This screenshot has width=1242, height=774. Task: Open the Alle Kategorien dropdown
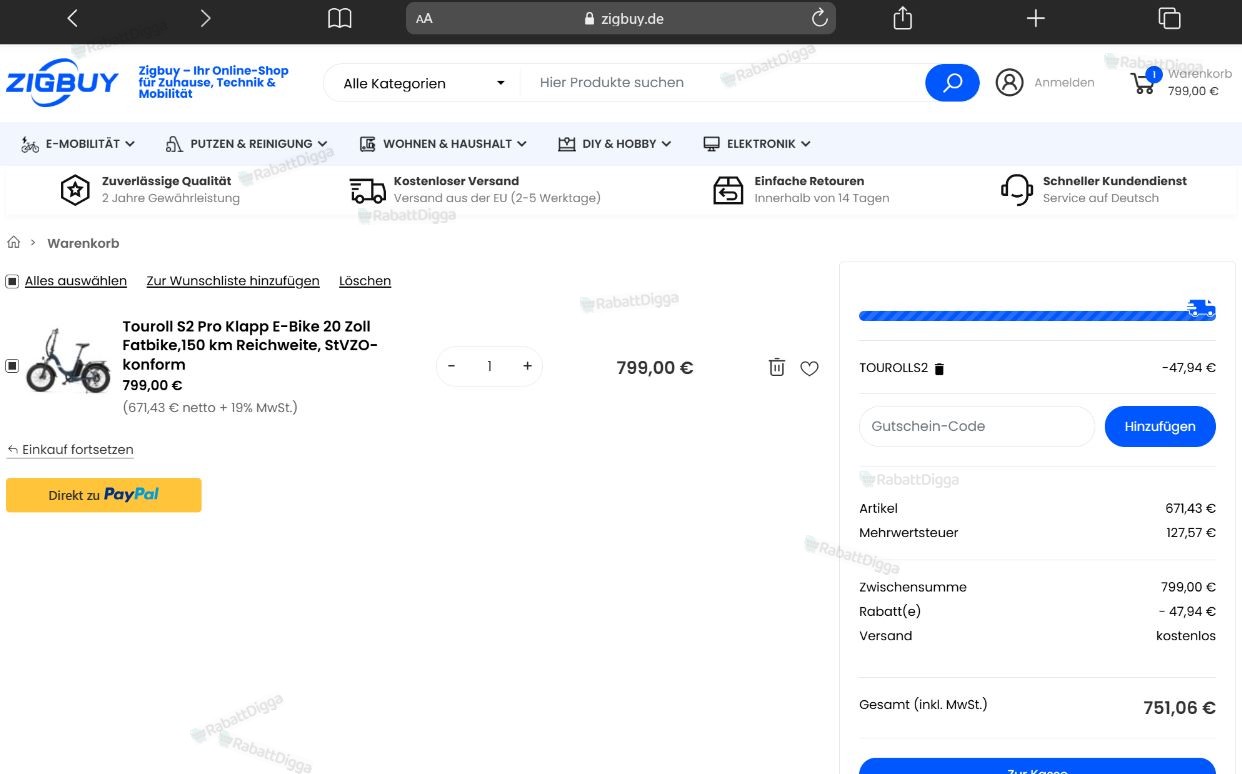point(423,83)
